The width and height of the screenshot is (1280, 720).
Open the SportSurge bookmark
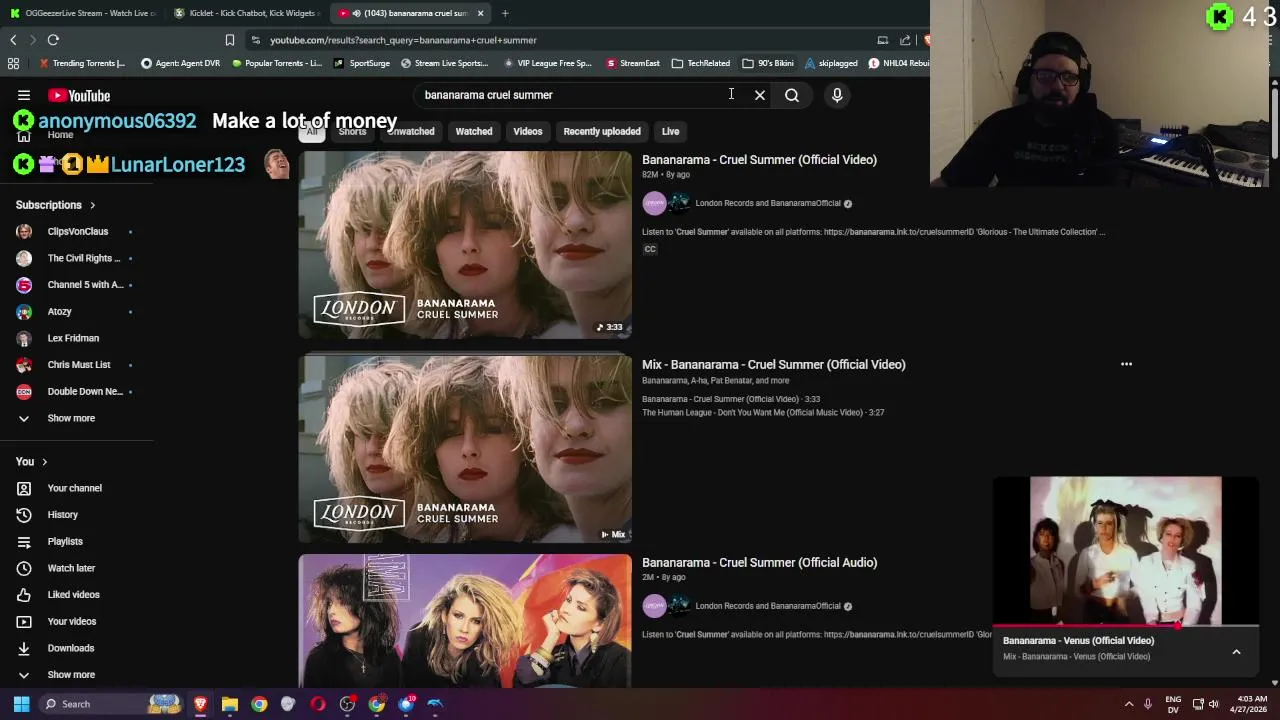362,63
